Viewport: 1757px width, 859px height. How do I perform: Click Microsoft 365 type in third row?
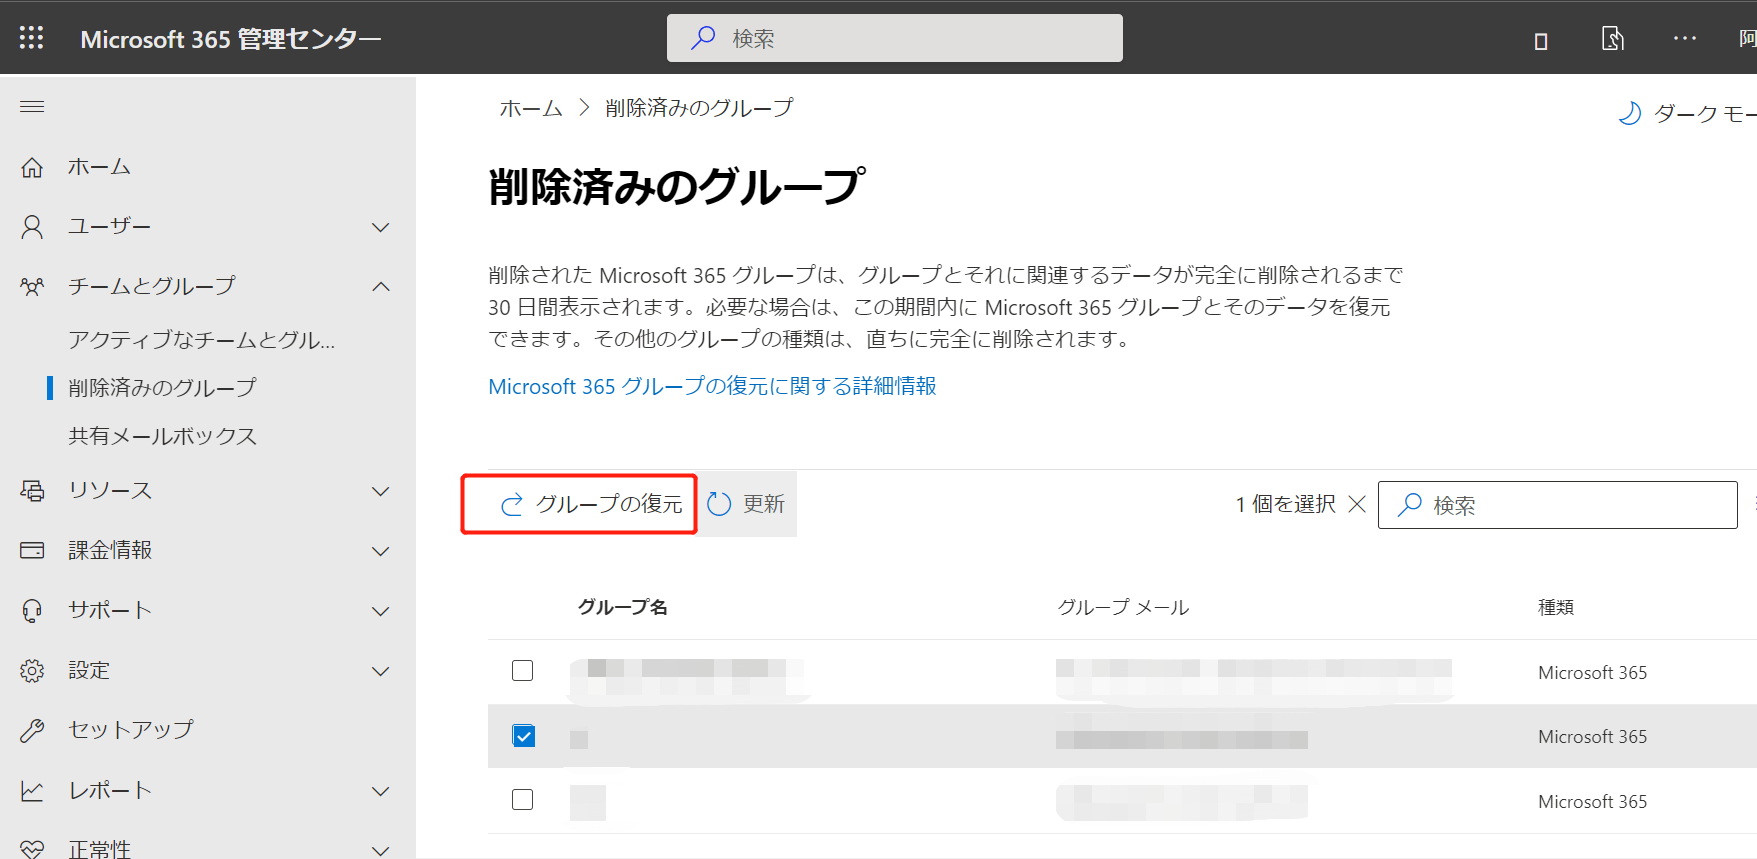click(1592, 801)
